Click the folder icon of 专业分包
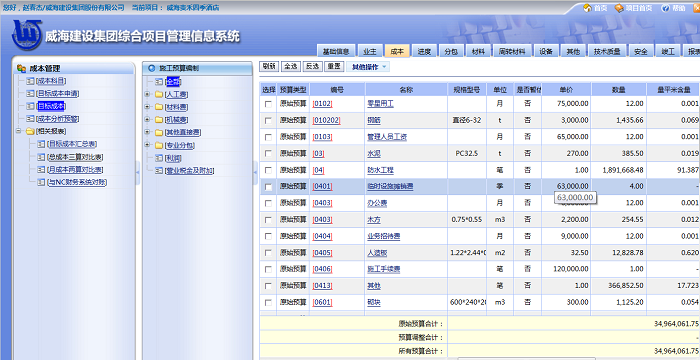 coord(159,145)
